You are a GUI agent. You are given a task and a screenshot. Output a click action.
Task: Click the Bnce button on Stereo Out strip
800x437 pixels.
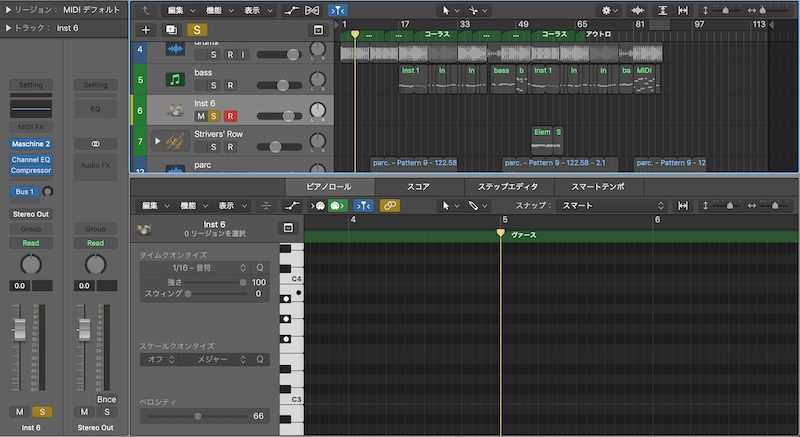(x=107, y=399)
